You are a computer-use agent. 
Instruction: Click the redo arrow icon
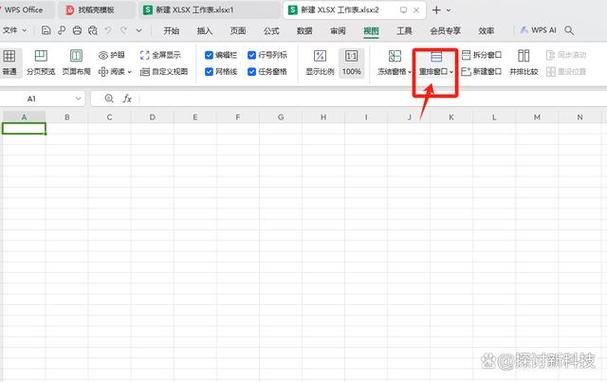point(123,30)
